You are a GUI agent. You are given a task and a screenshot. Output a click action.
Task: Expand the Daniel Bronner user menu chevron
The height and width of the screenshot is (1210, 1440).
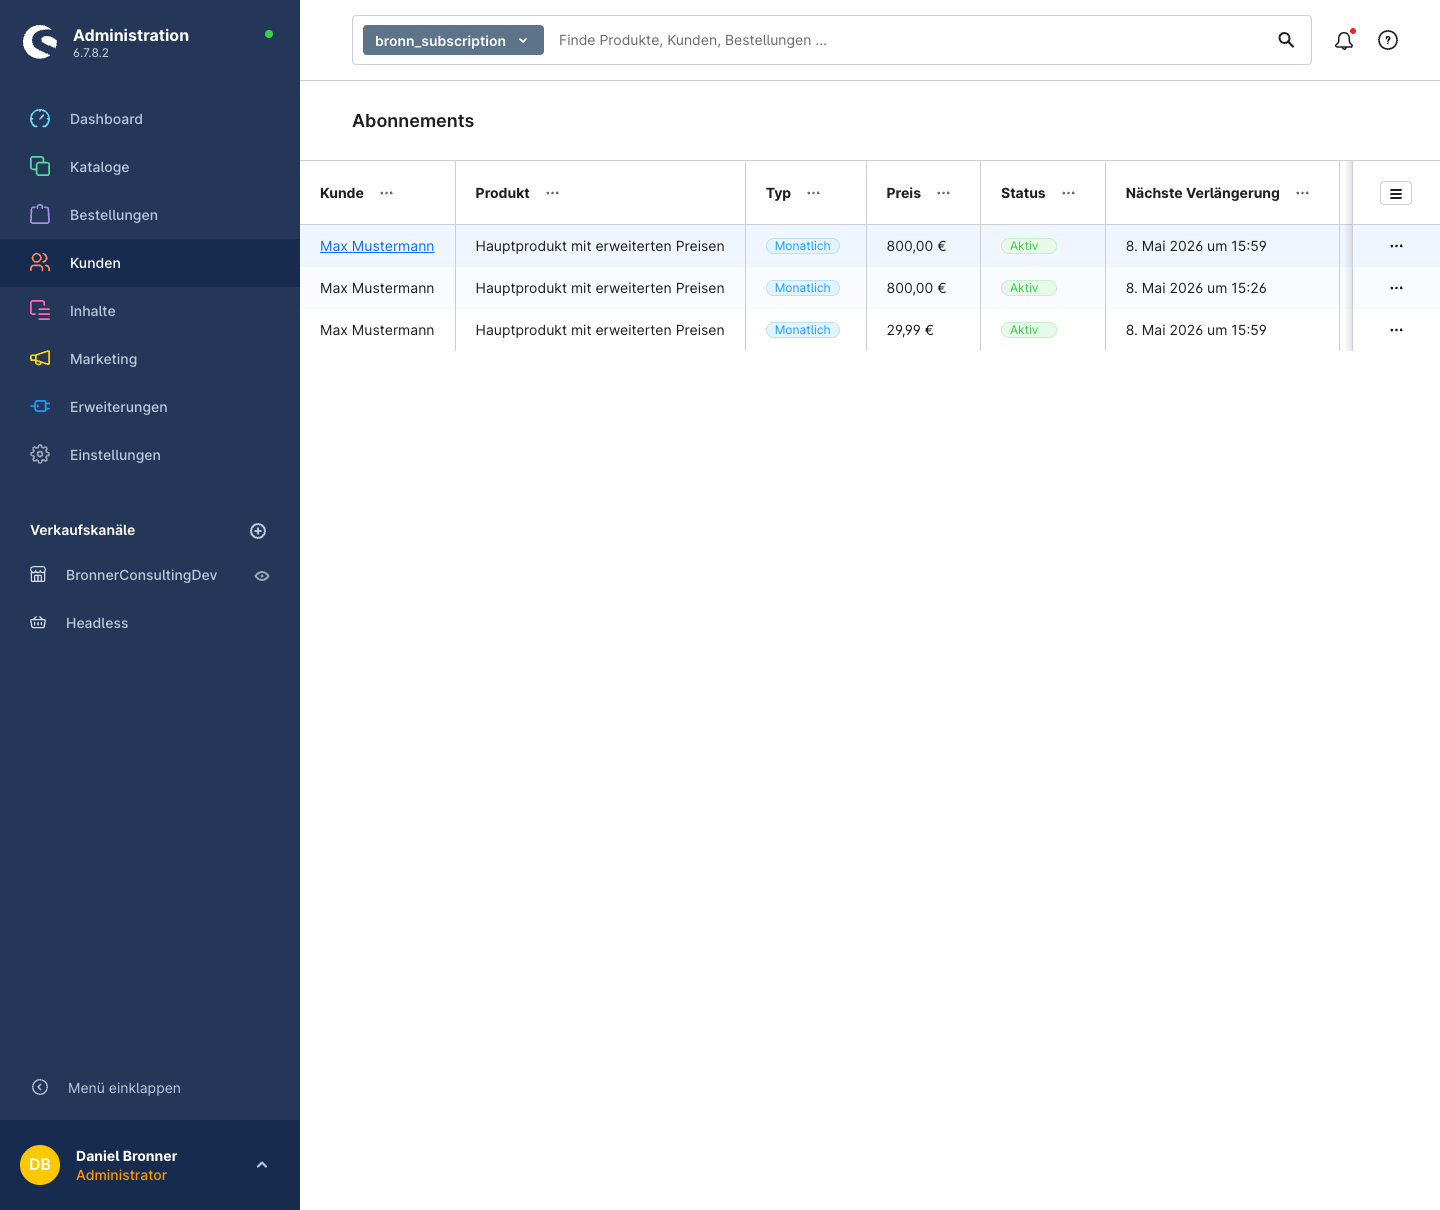point(262,1165)
